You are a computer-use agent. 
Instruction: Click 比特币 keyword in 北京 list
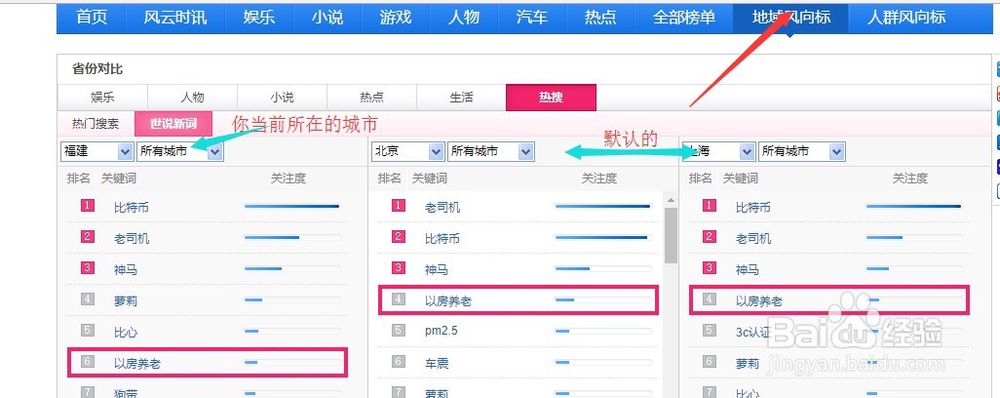click(x=442, y=239)
